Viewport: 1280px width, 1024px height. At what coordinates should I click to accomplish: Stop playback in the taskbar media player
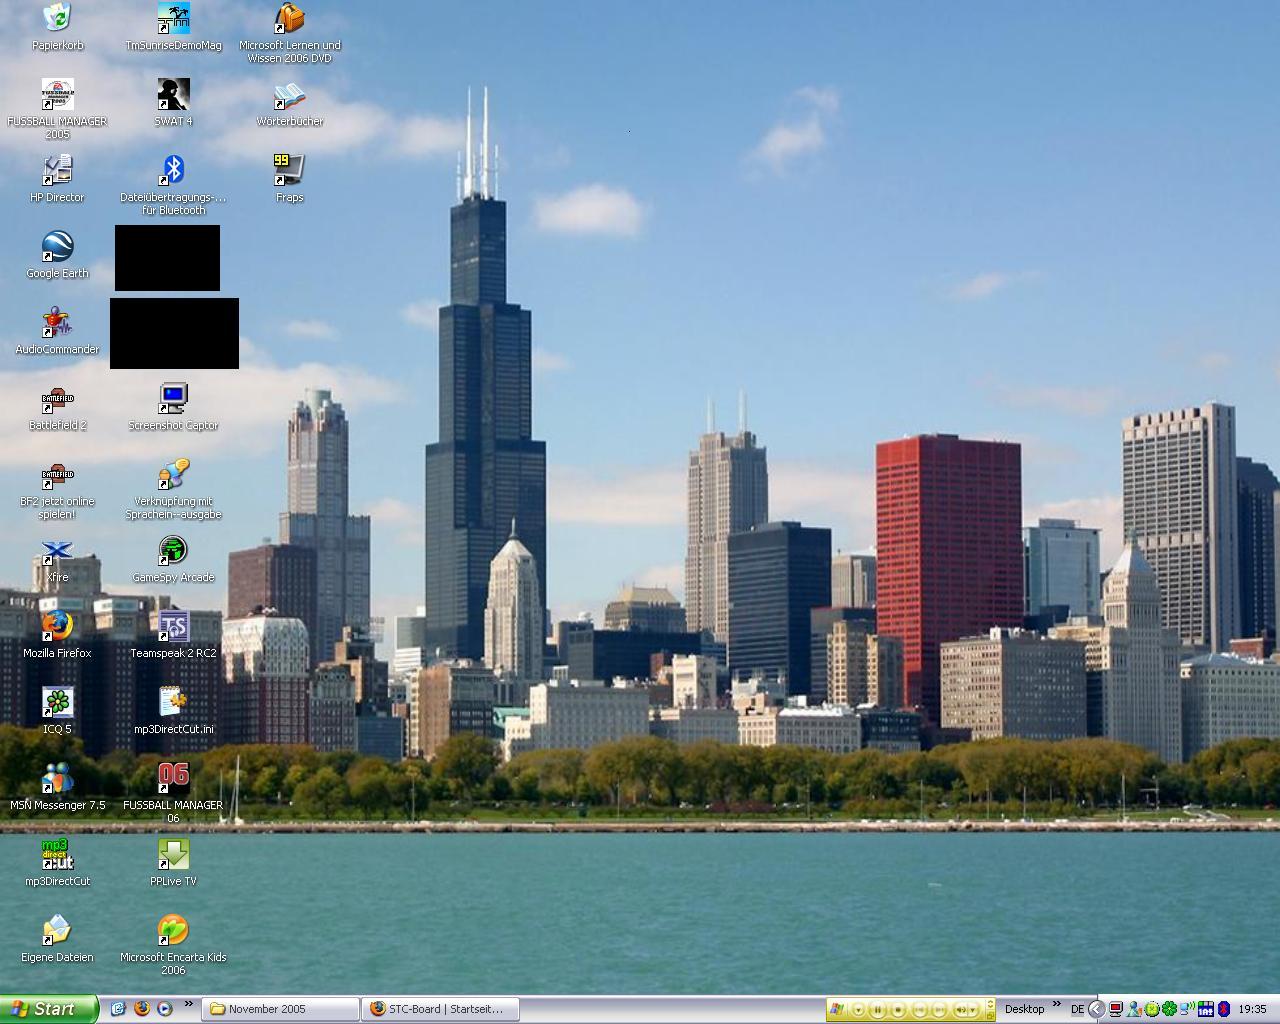pos(898,1010)
